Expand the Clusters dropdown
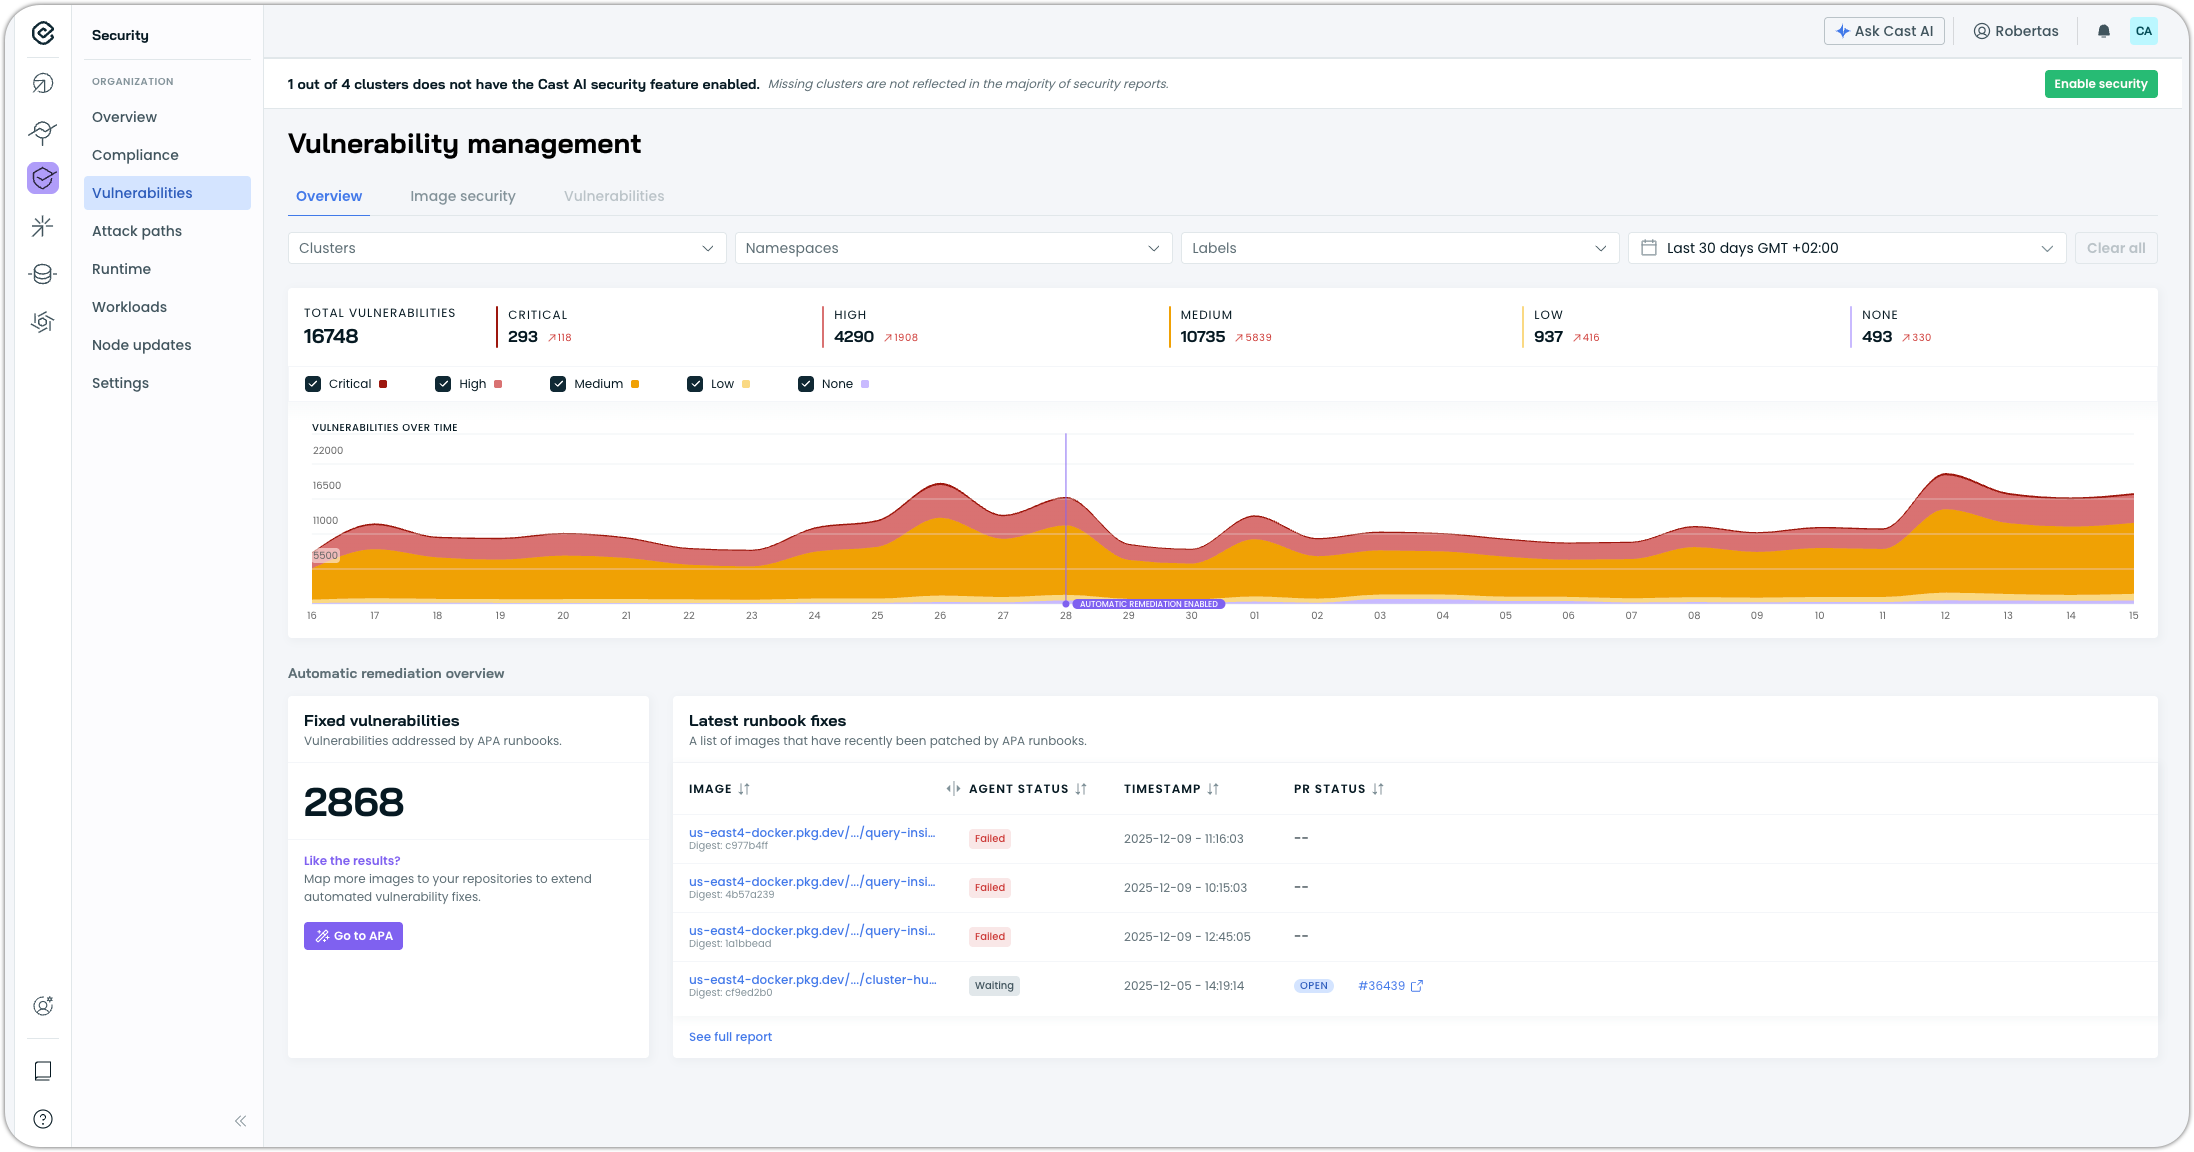The width and height of the screenshot is (2194, 1152). [506, 248]
